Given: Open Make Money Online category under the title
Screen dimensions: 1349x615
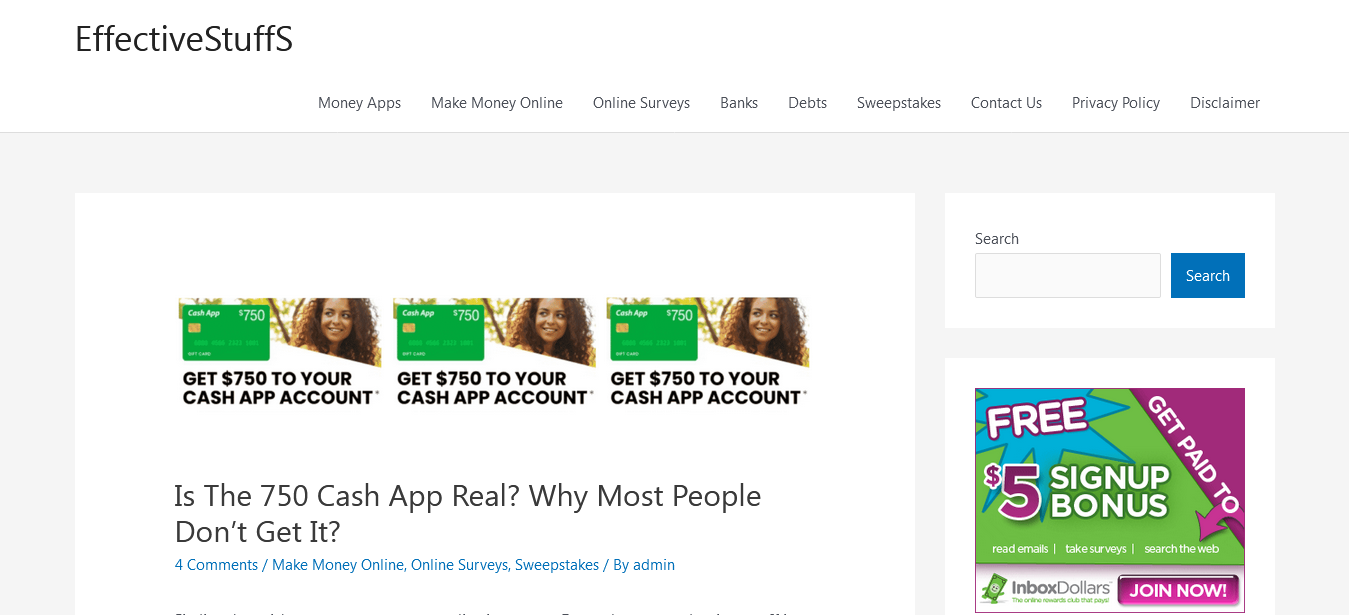Looking at the screenshot, I should [x=338, y=565].
